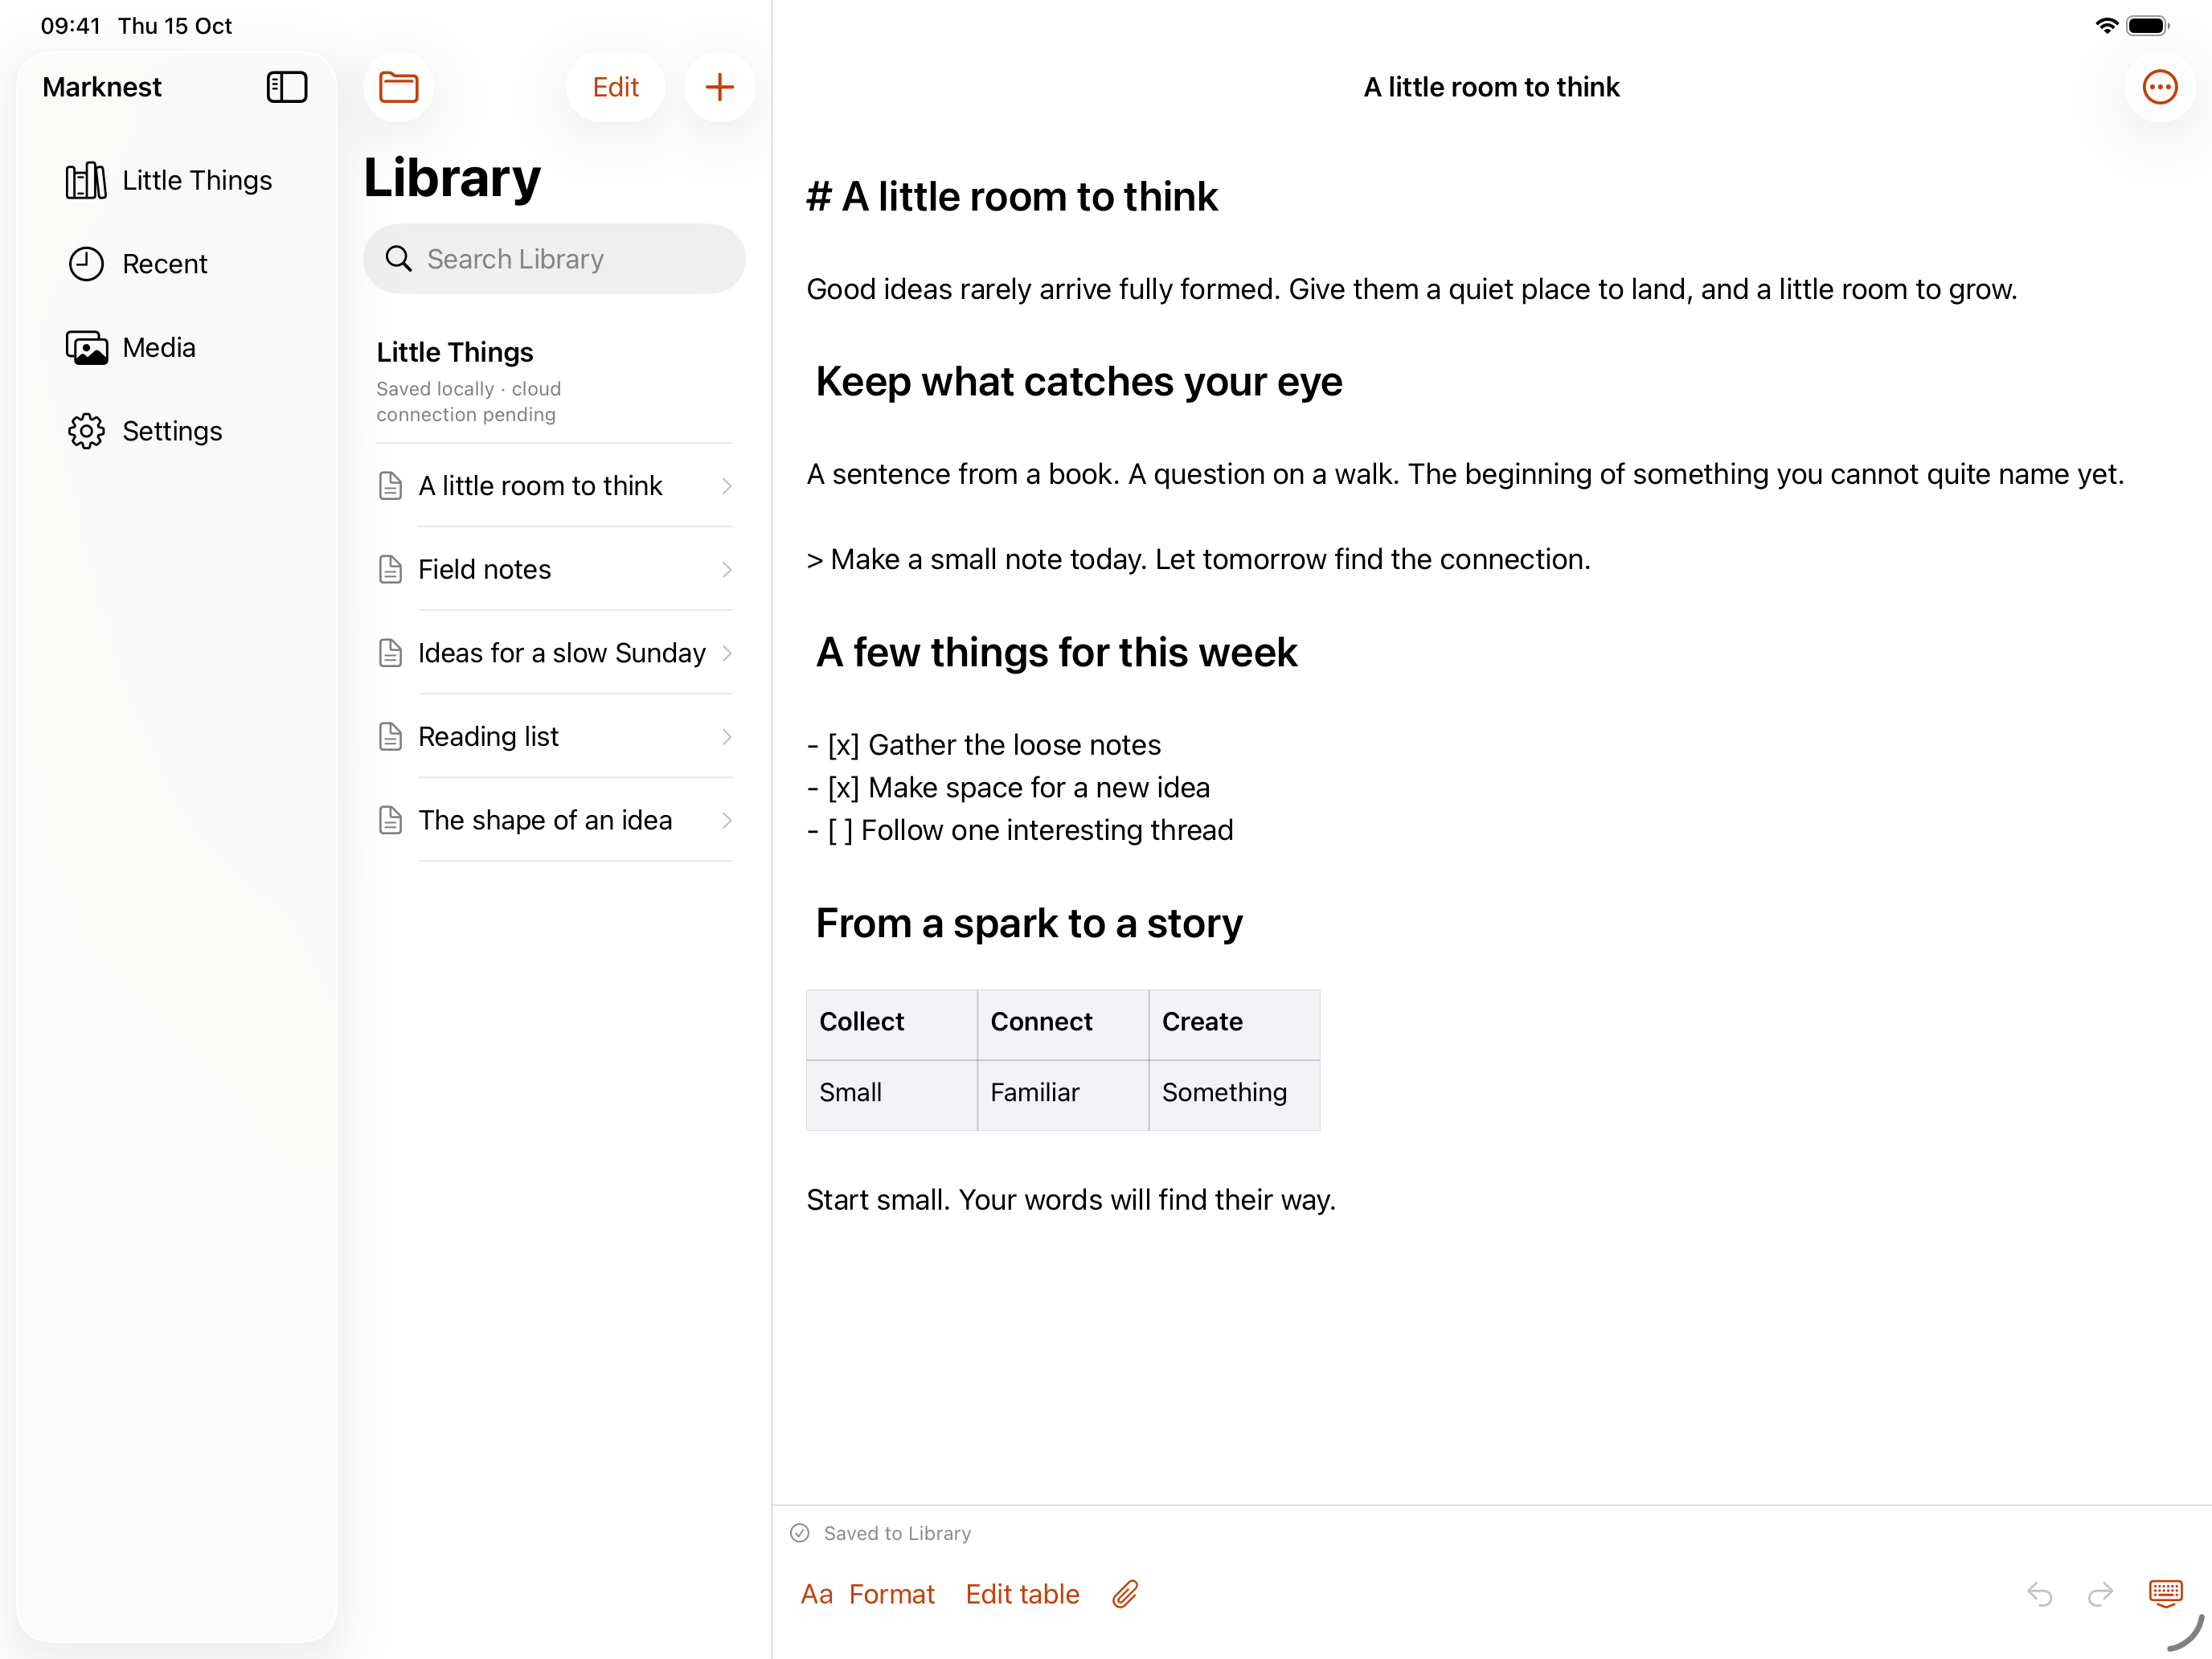
Task: Show the keyboard using keyboard icon
Action: [x=2165, y=1593]
